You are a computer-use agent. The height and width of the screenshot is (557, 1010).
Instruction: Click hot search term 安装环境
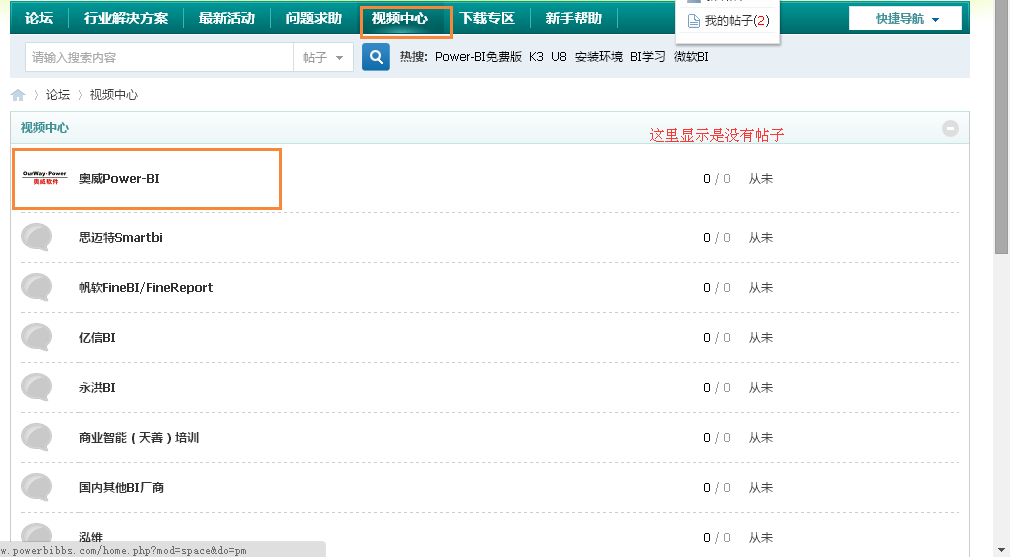point(598,57)
